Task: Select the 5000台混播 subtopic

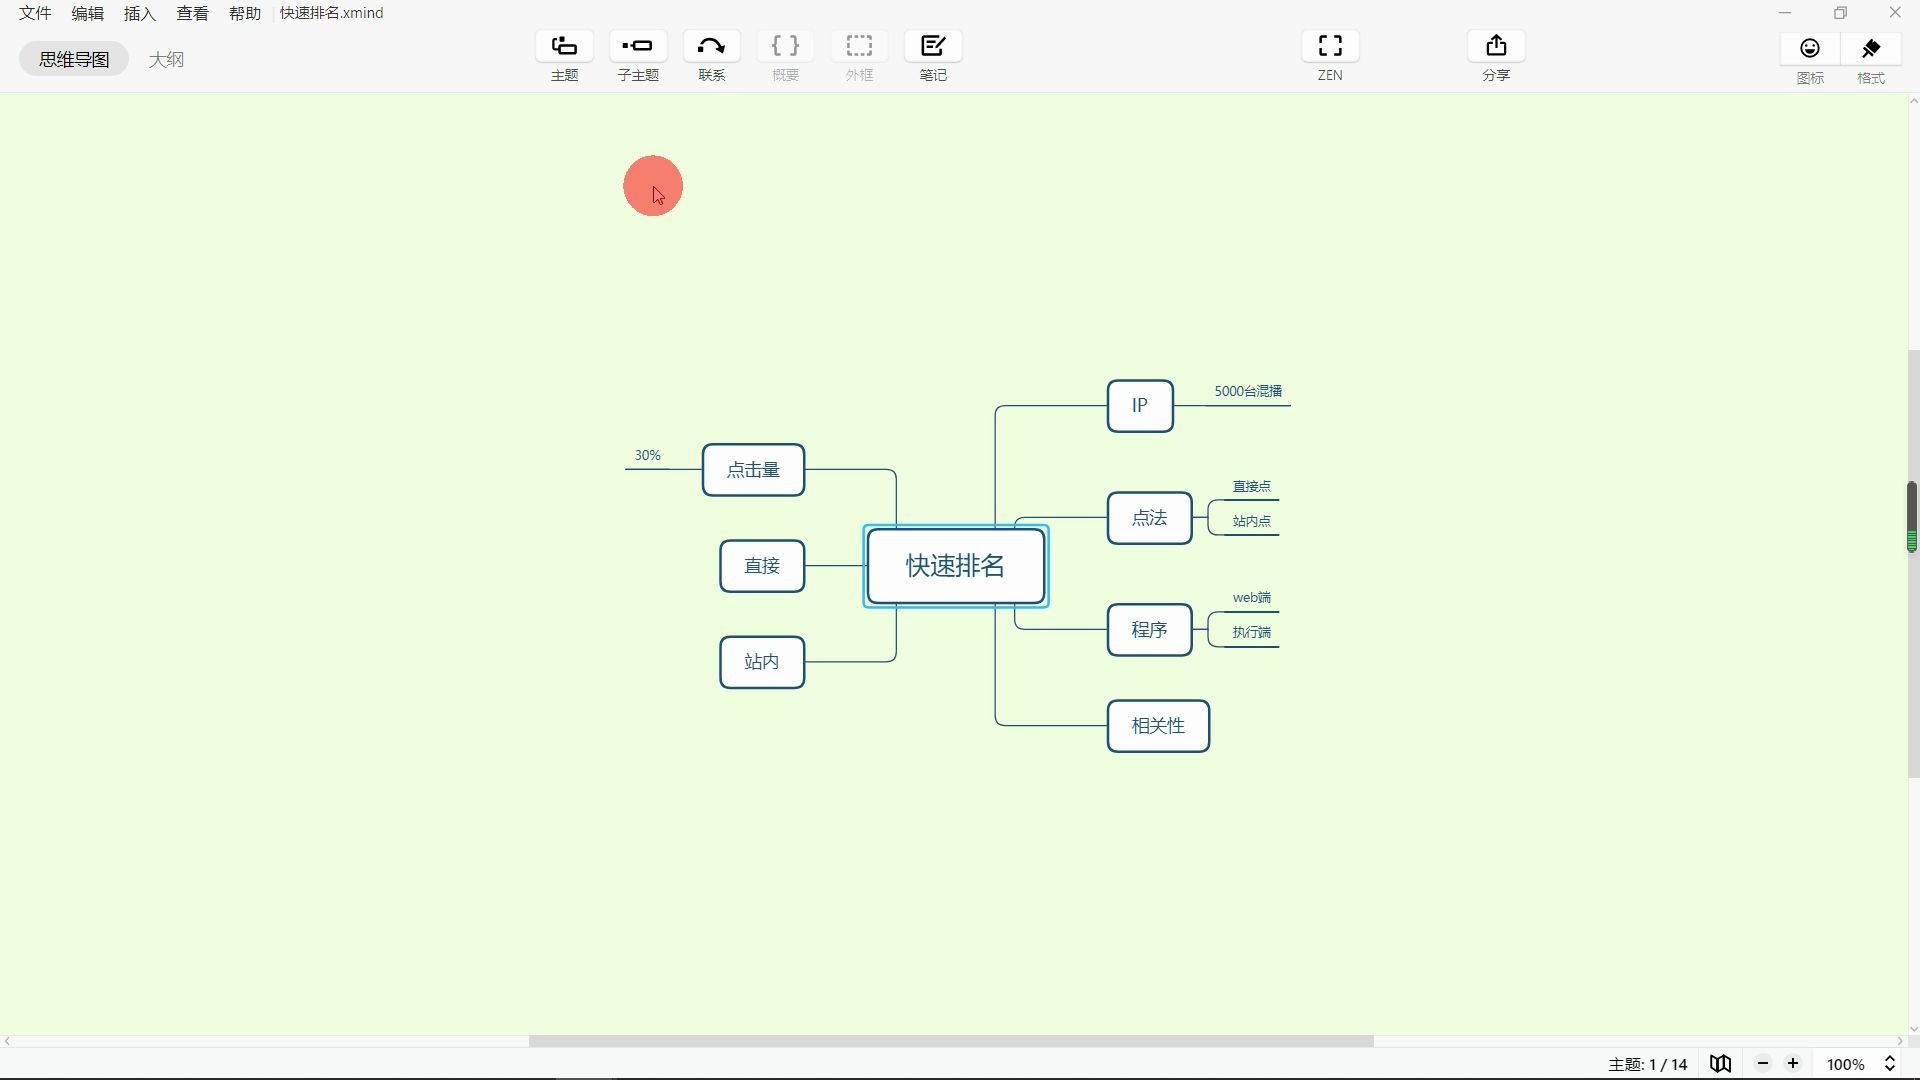Action: point(1248,391)
